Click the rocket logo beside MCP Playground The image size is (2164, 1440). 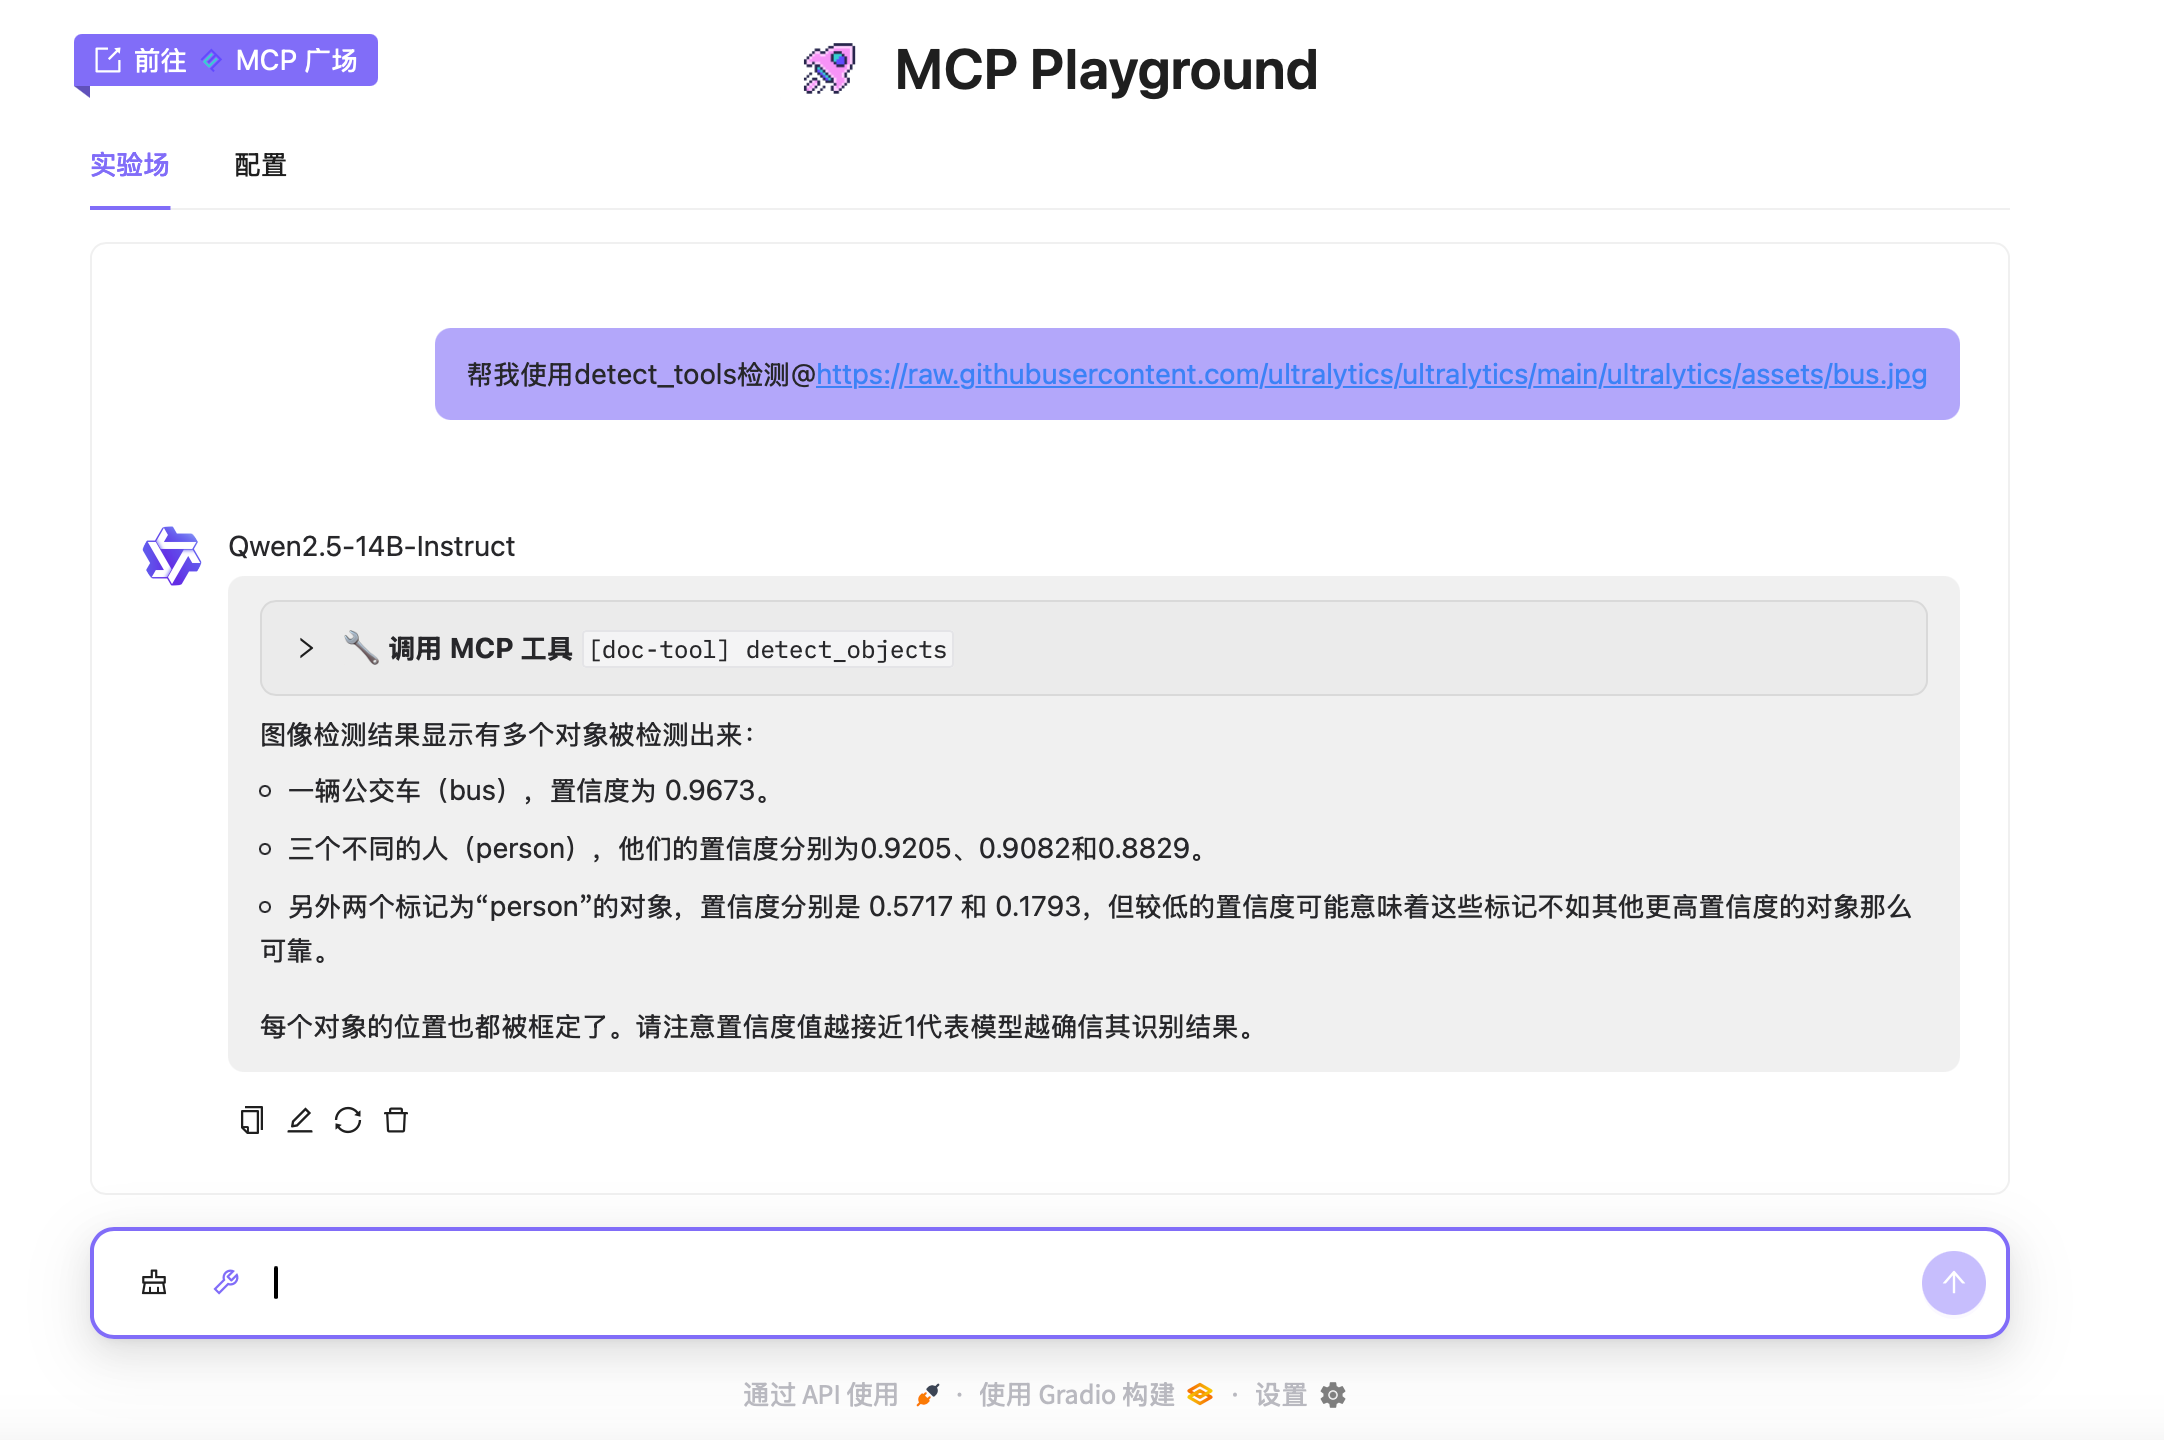coord(829,69)
